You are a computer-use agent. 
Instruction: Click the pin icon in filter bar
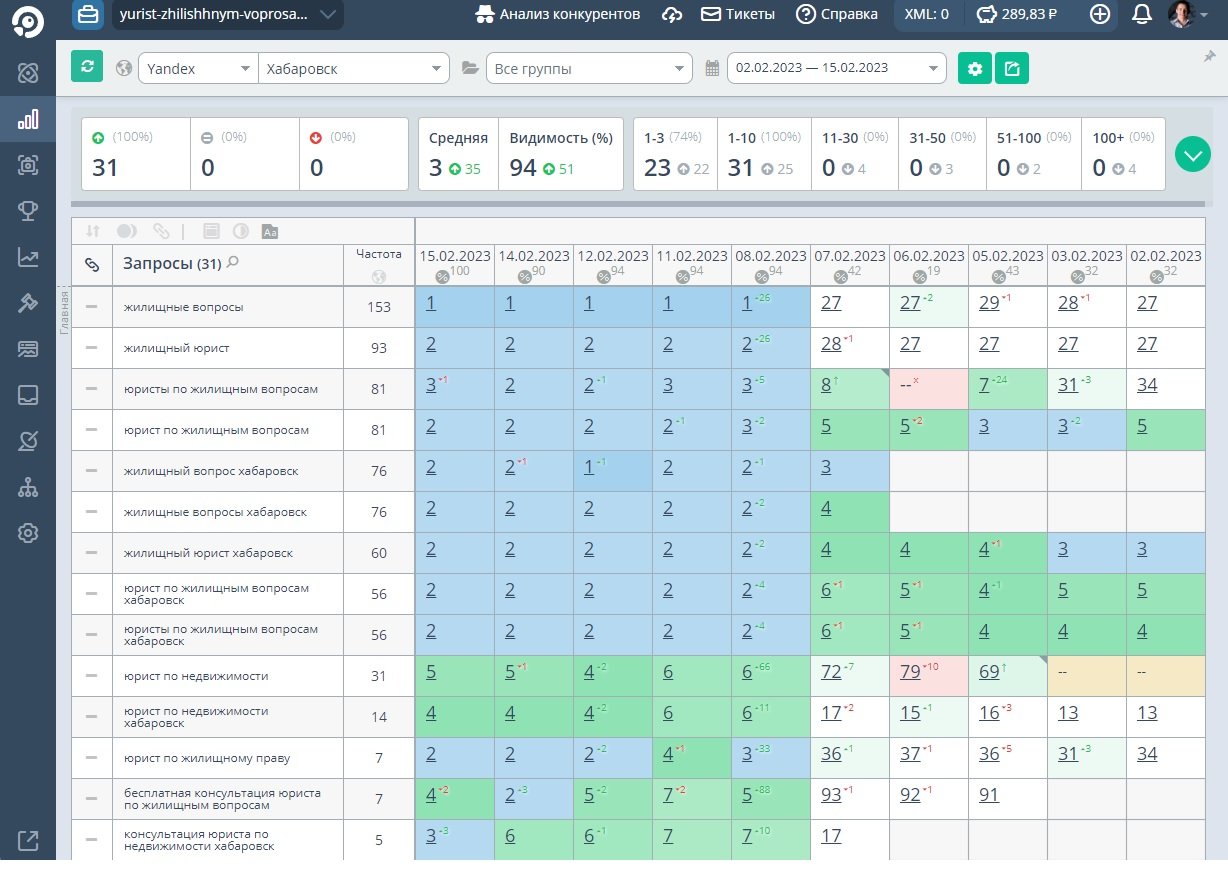[1209, 57]
